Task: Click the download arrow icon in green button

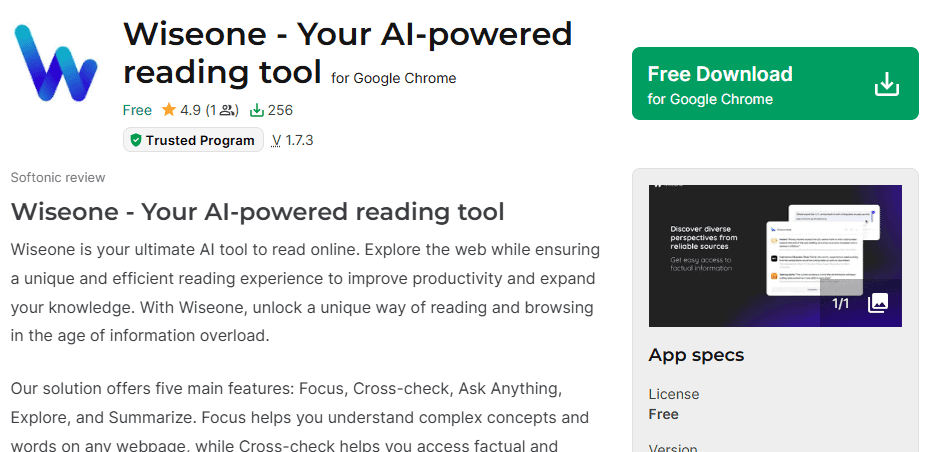Action: 886,84
